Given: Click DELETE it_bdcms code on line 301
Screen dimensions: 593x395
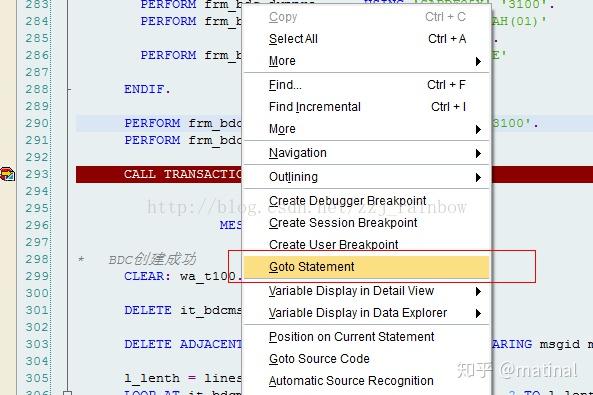Looking at the screenshot, I should pyautogui.click(x=183, y=311).
